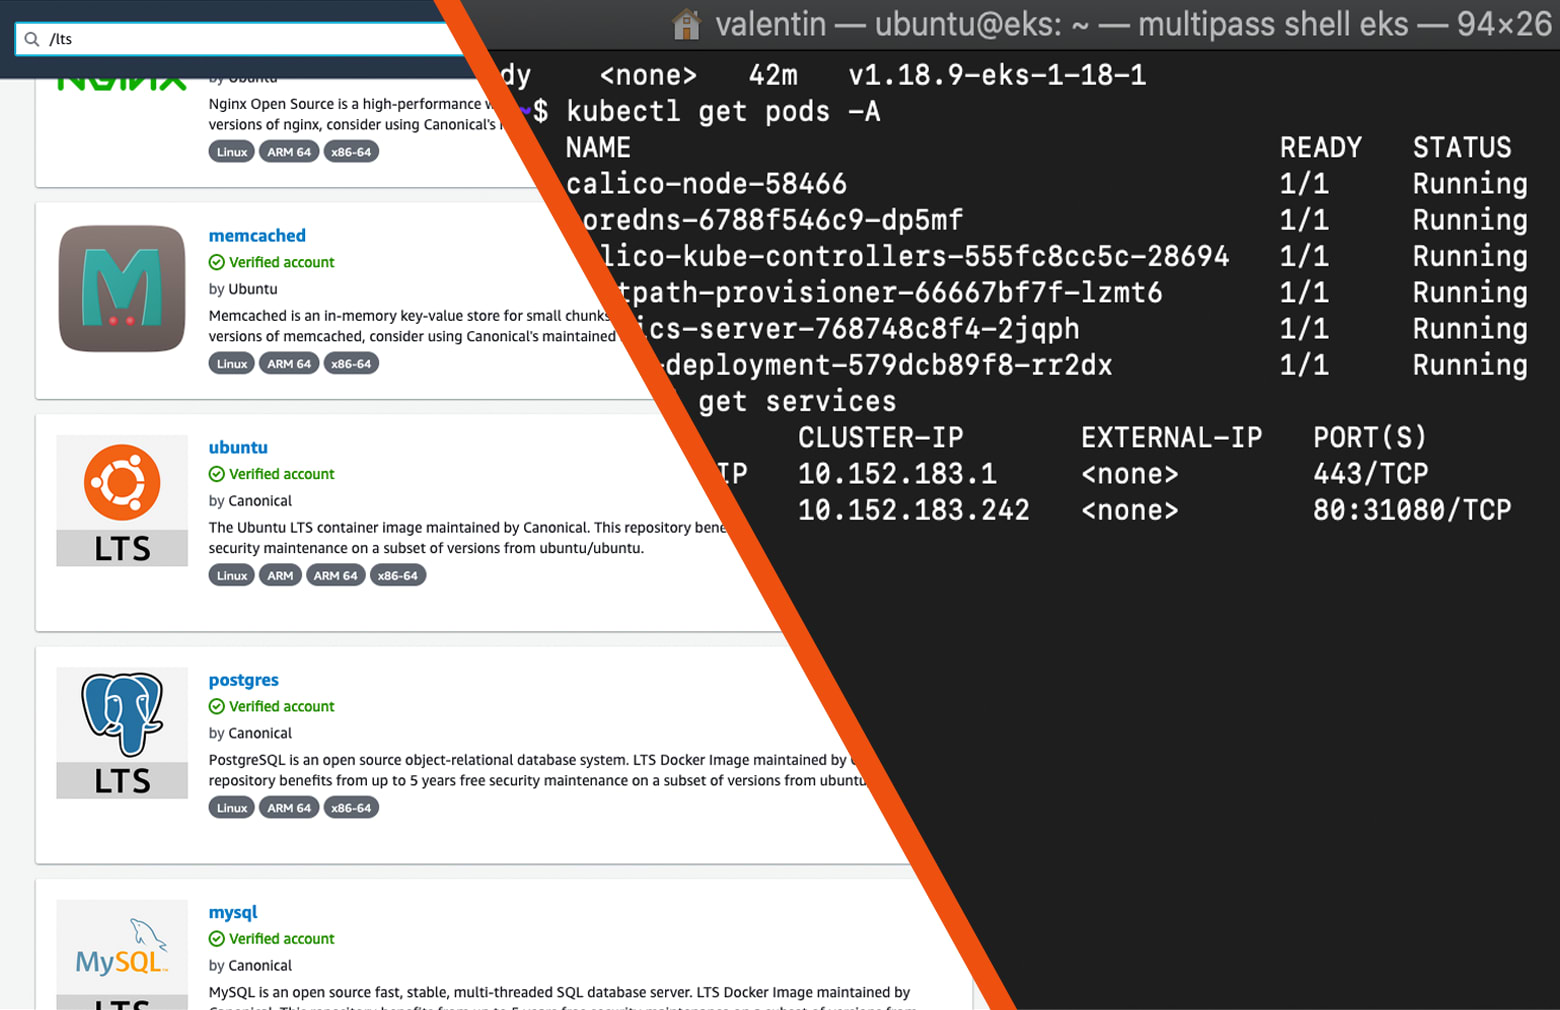Click the memcached verified account checkmark icon

tap(217, 262)
